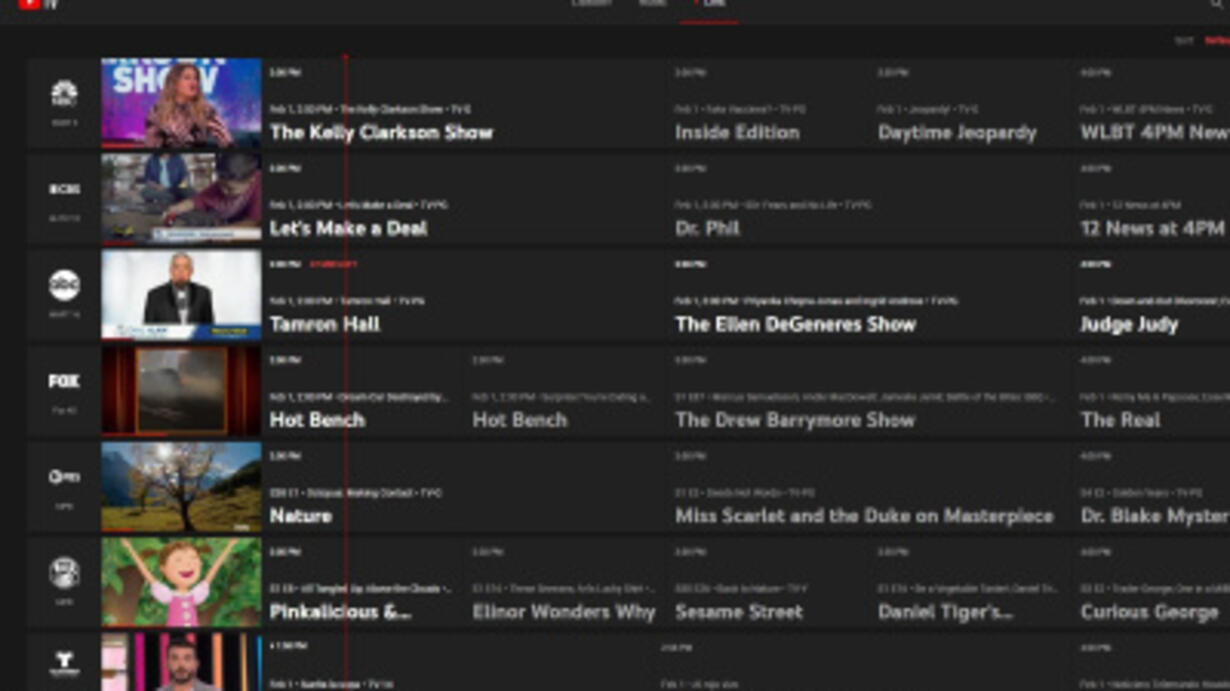
Task: Select the CBS channel logo
Action: (x=64, y=190)
